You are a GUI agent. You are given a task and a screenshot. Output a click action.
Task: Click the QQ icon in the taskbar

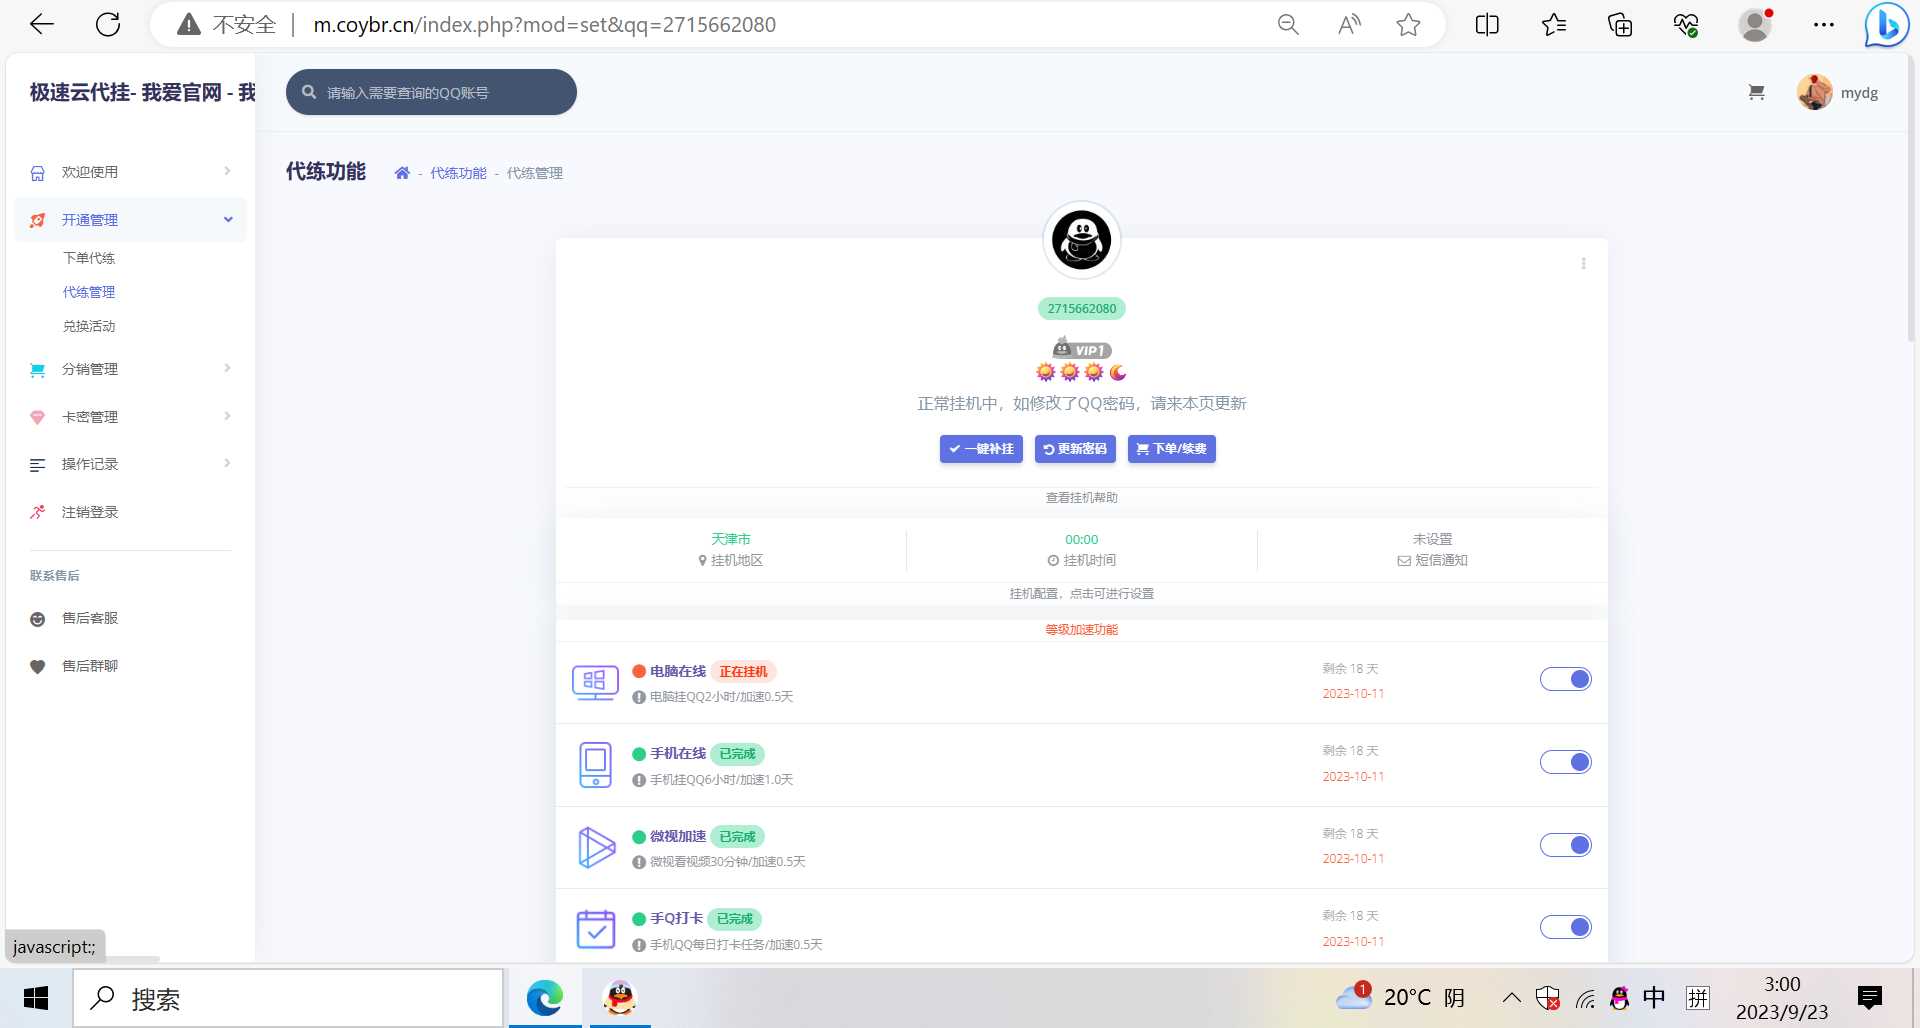(x=618, y=997)
